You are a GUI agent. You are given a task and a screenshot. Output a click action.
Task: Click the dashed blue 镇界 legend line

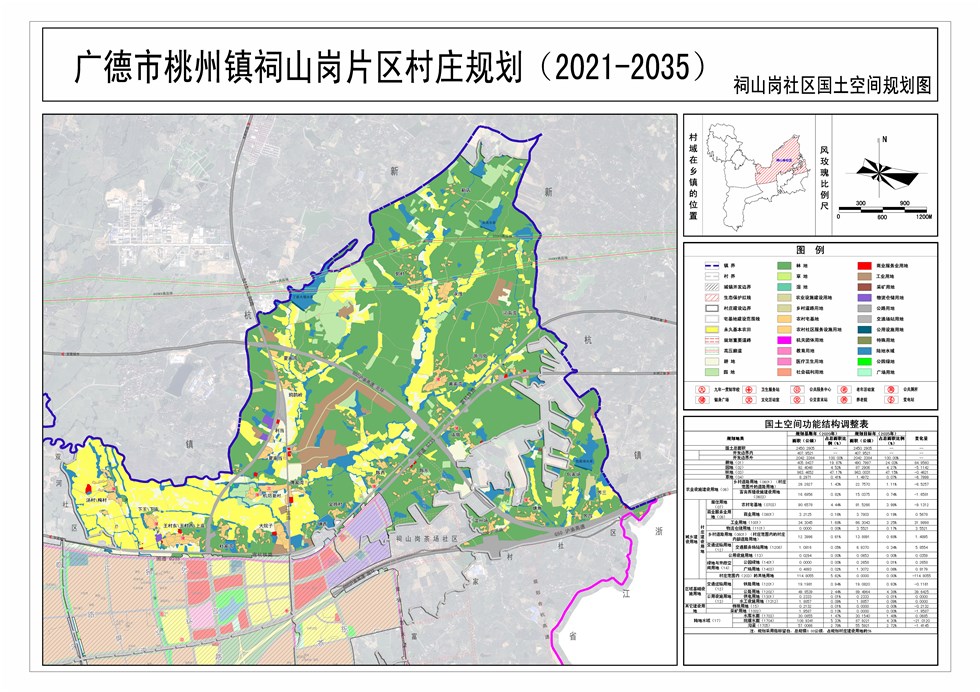pyautogui.click(x=712, y=266)
